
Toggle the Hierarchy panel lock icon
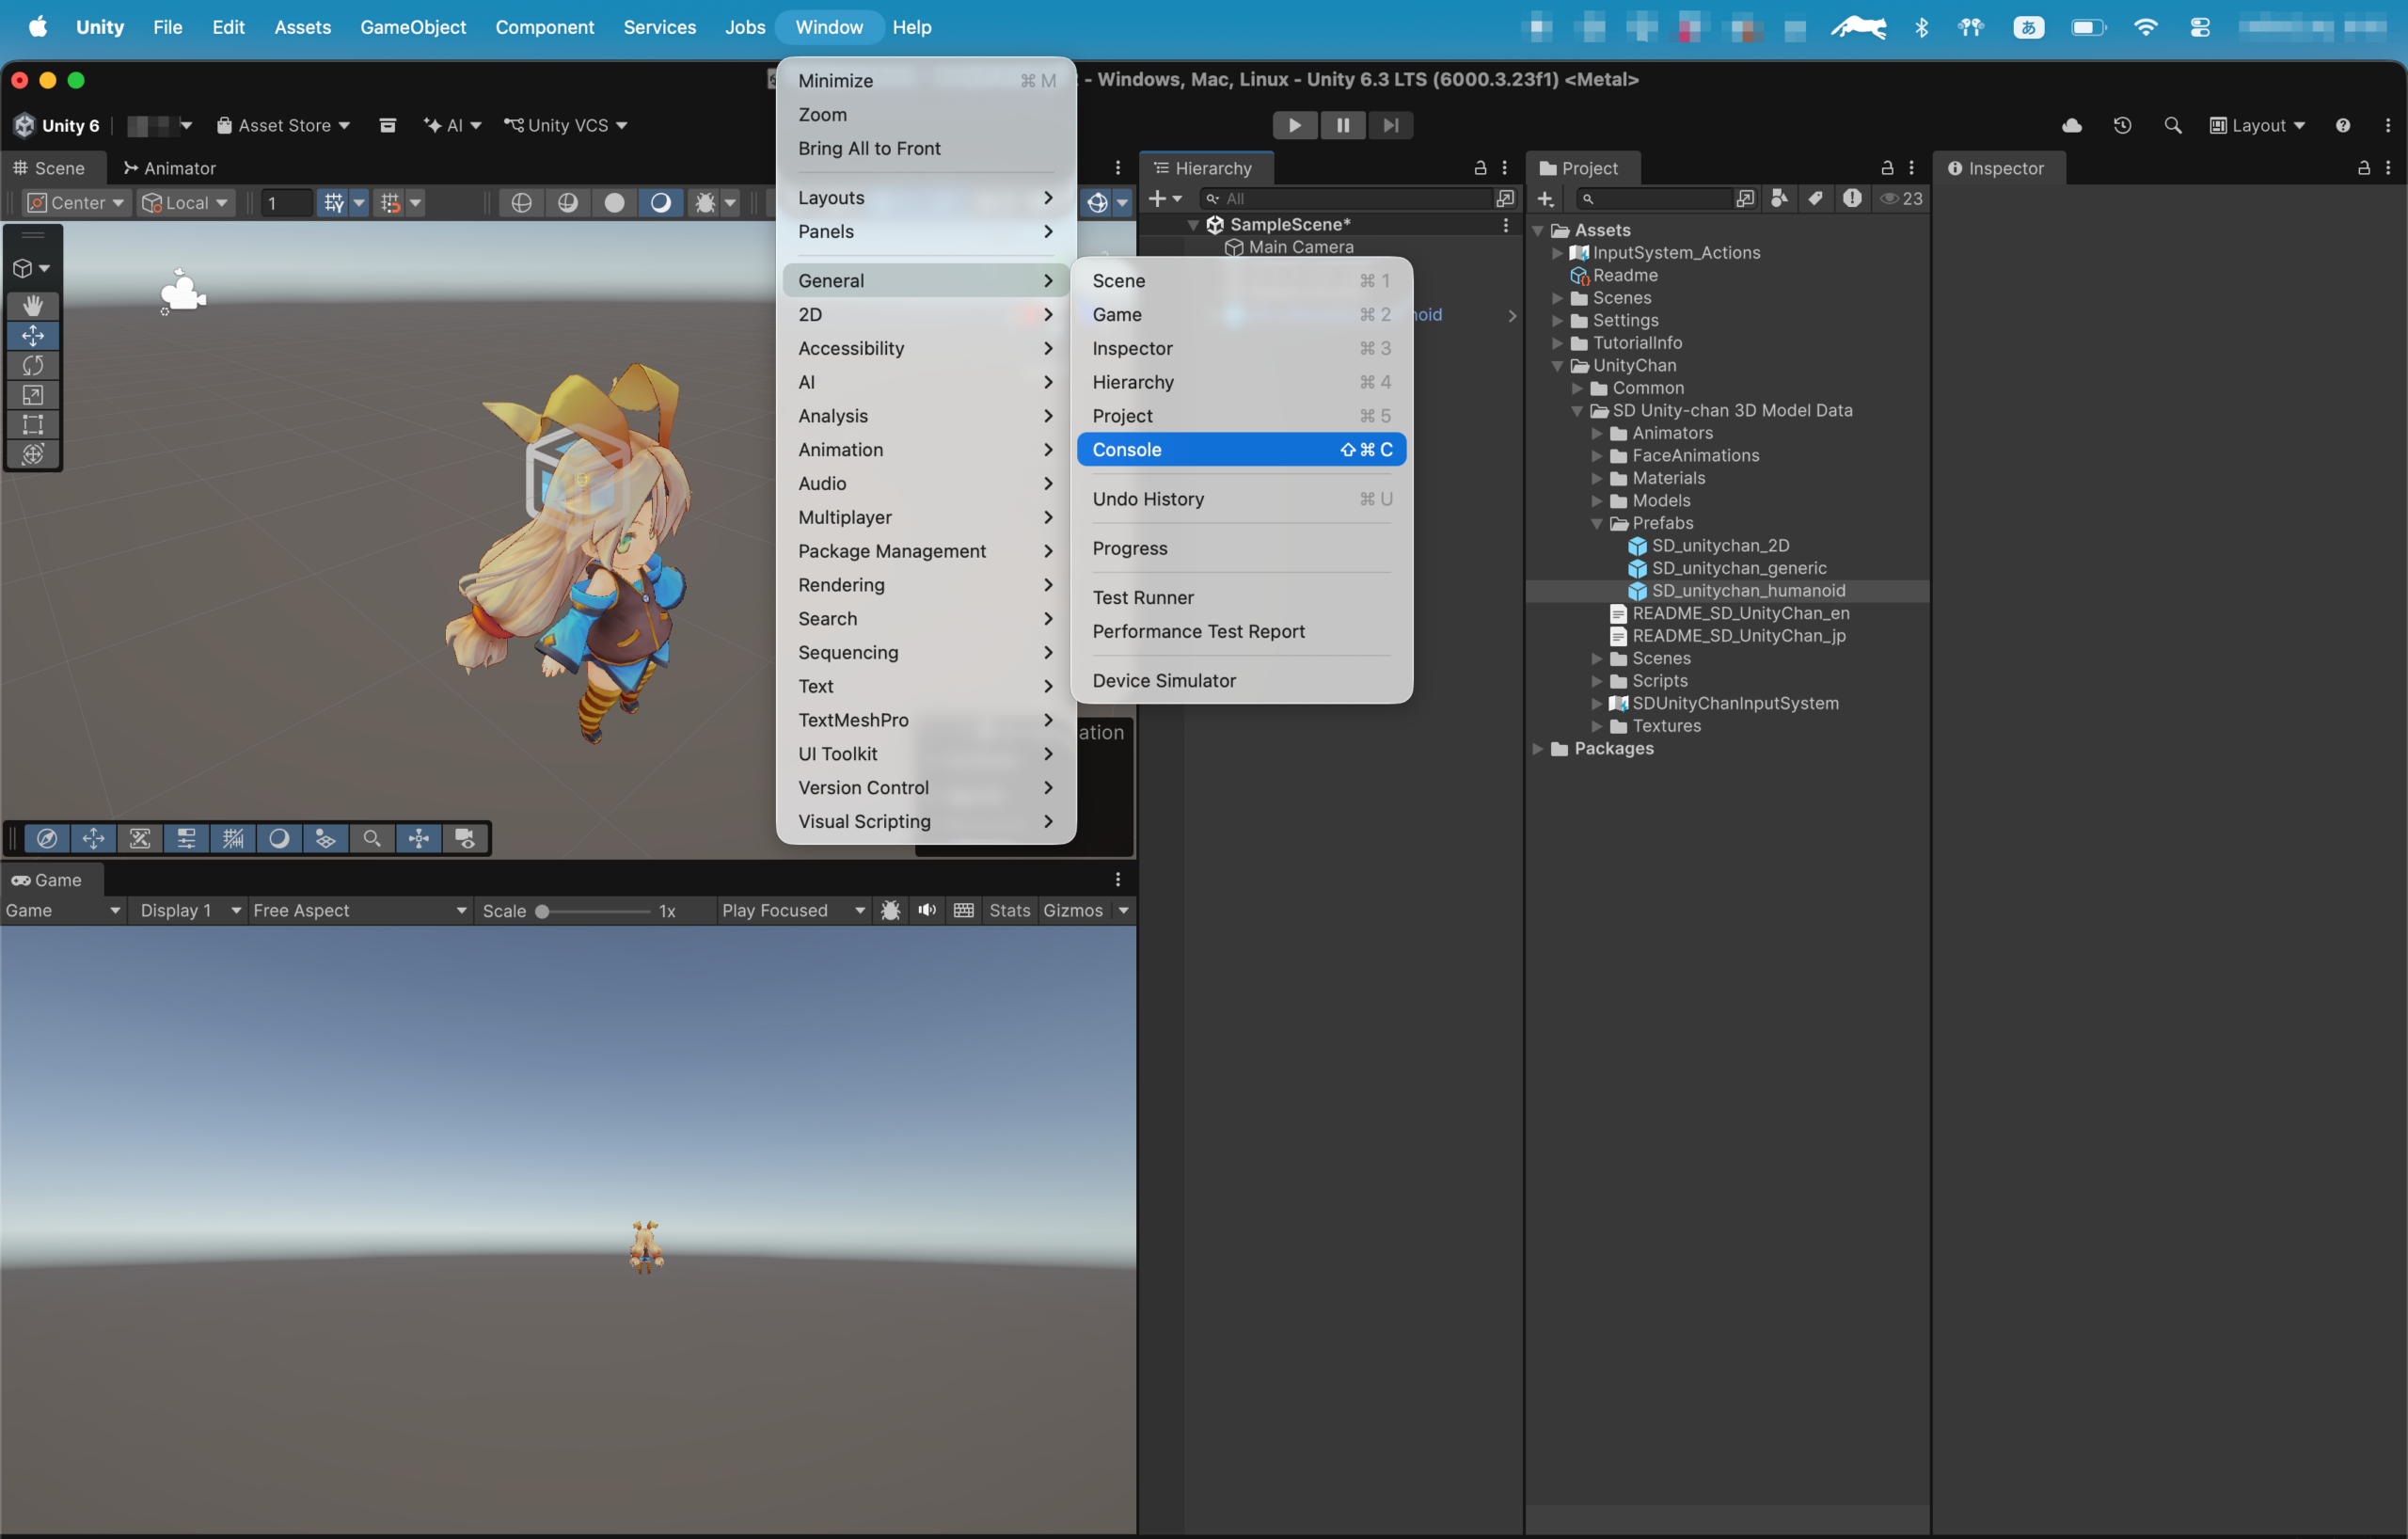click(x=1480, y=168)
